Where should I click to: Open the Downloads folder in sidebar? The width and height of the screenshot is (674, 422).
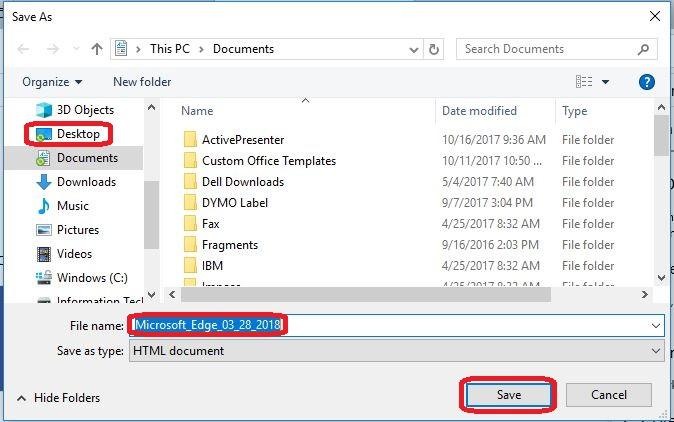(76, 182)
